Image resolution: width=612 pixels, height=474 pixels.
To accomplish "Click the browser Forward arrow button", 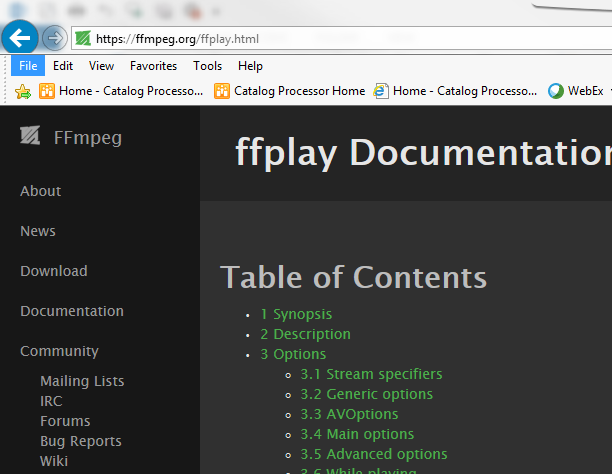I will 55,38.
